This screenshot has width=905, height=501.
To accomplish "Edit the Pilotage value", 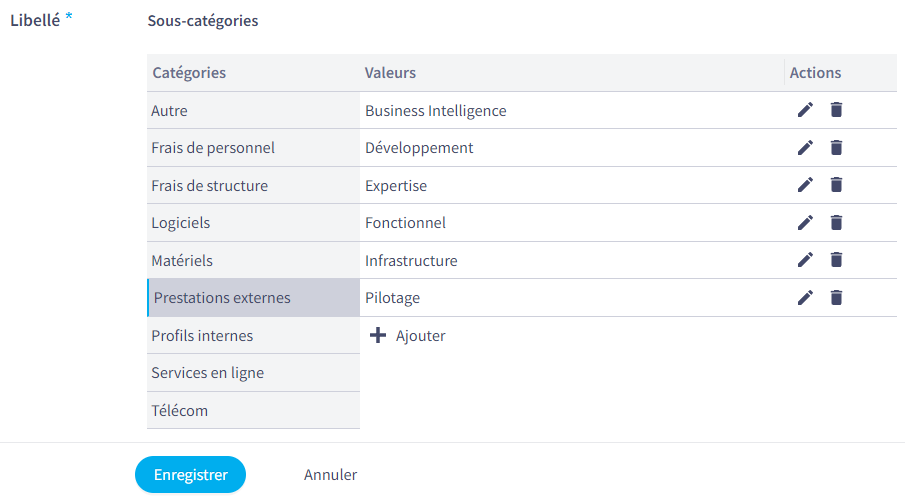I will (x=805, y=297).
